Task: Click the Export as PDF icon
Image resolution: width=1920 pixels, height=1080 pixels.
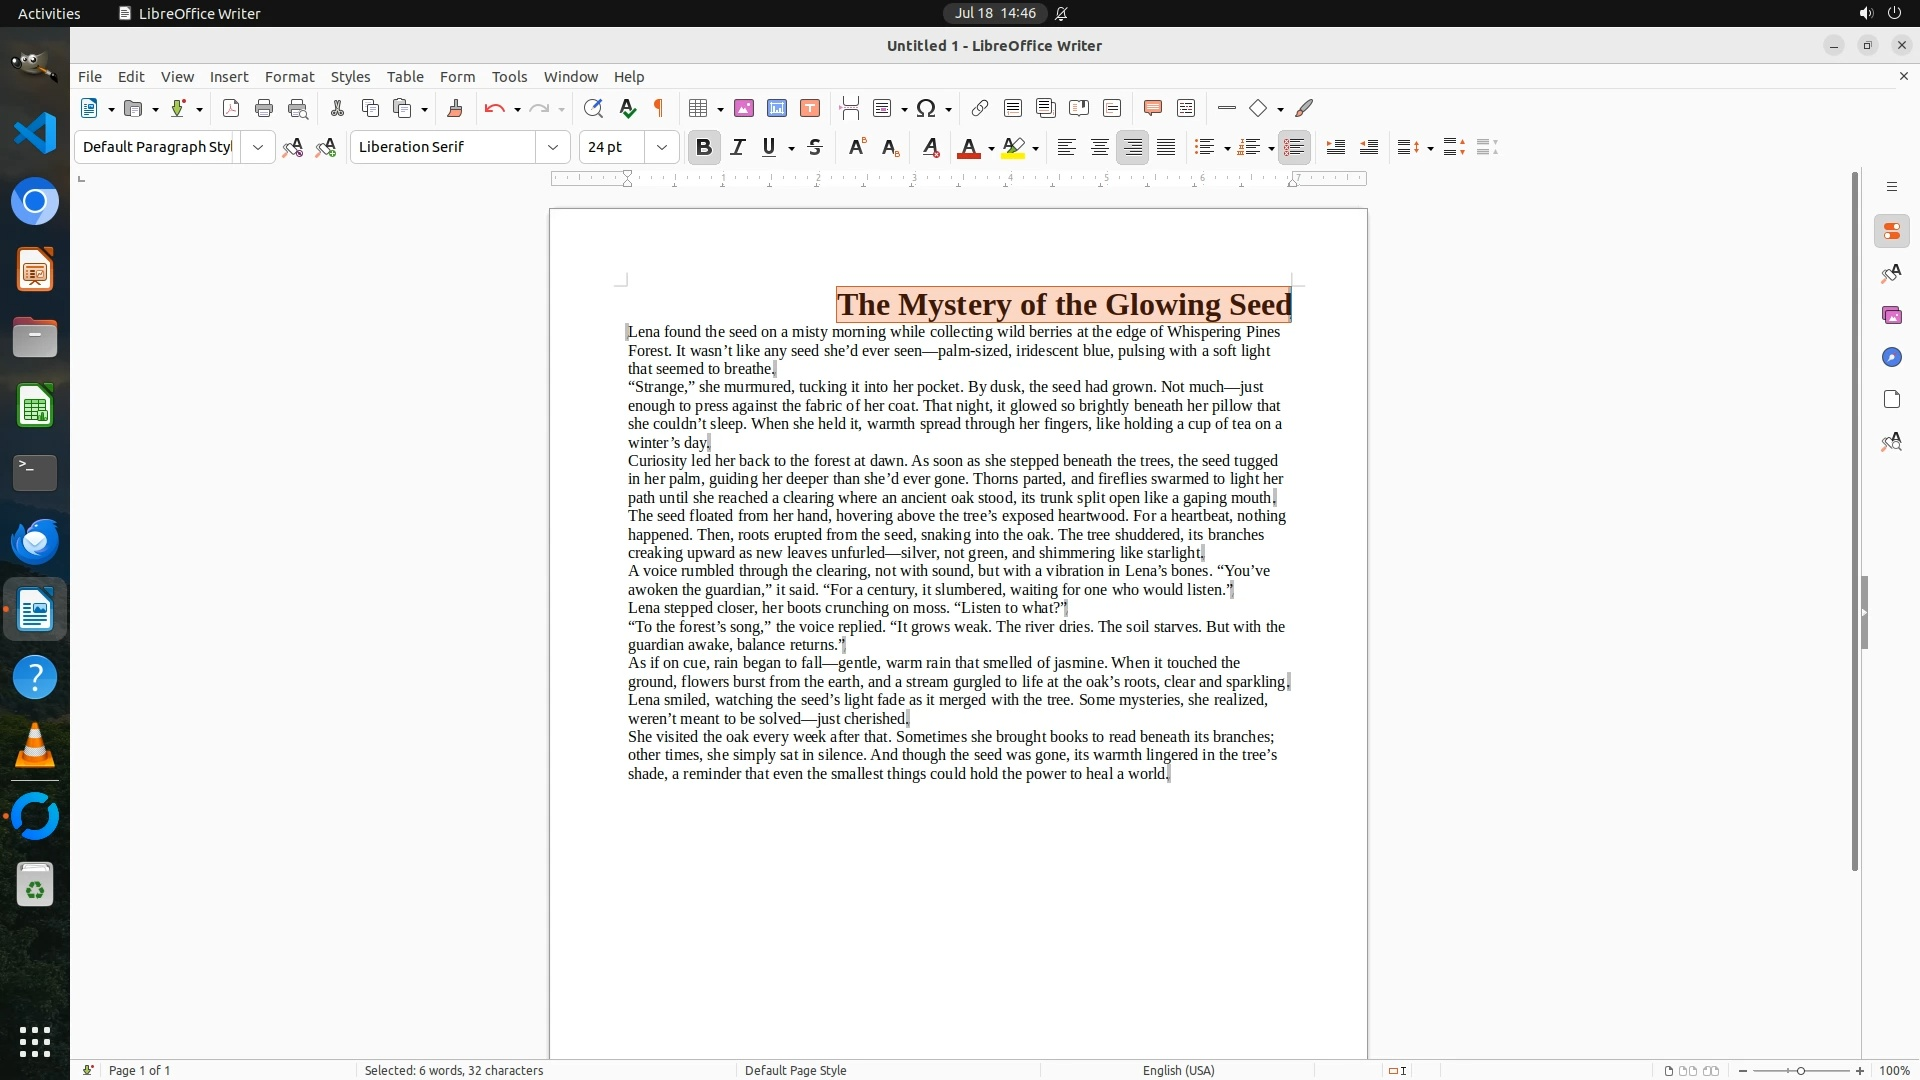Action: point(231,108)
